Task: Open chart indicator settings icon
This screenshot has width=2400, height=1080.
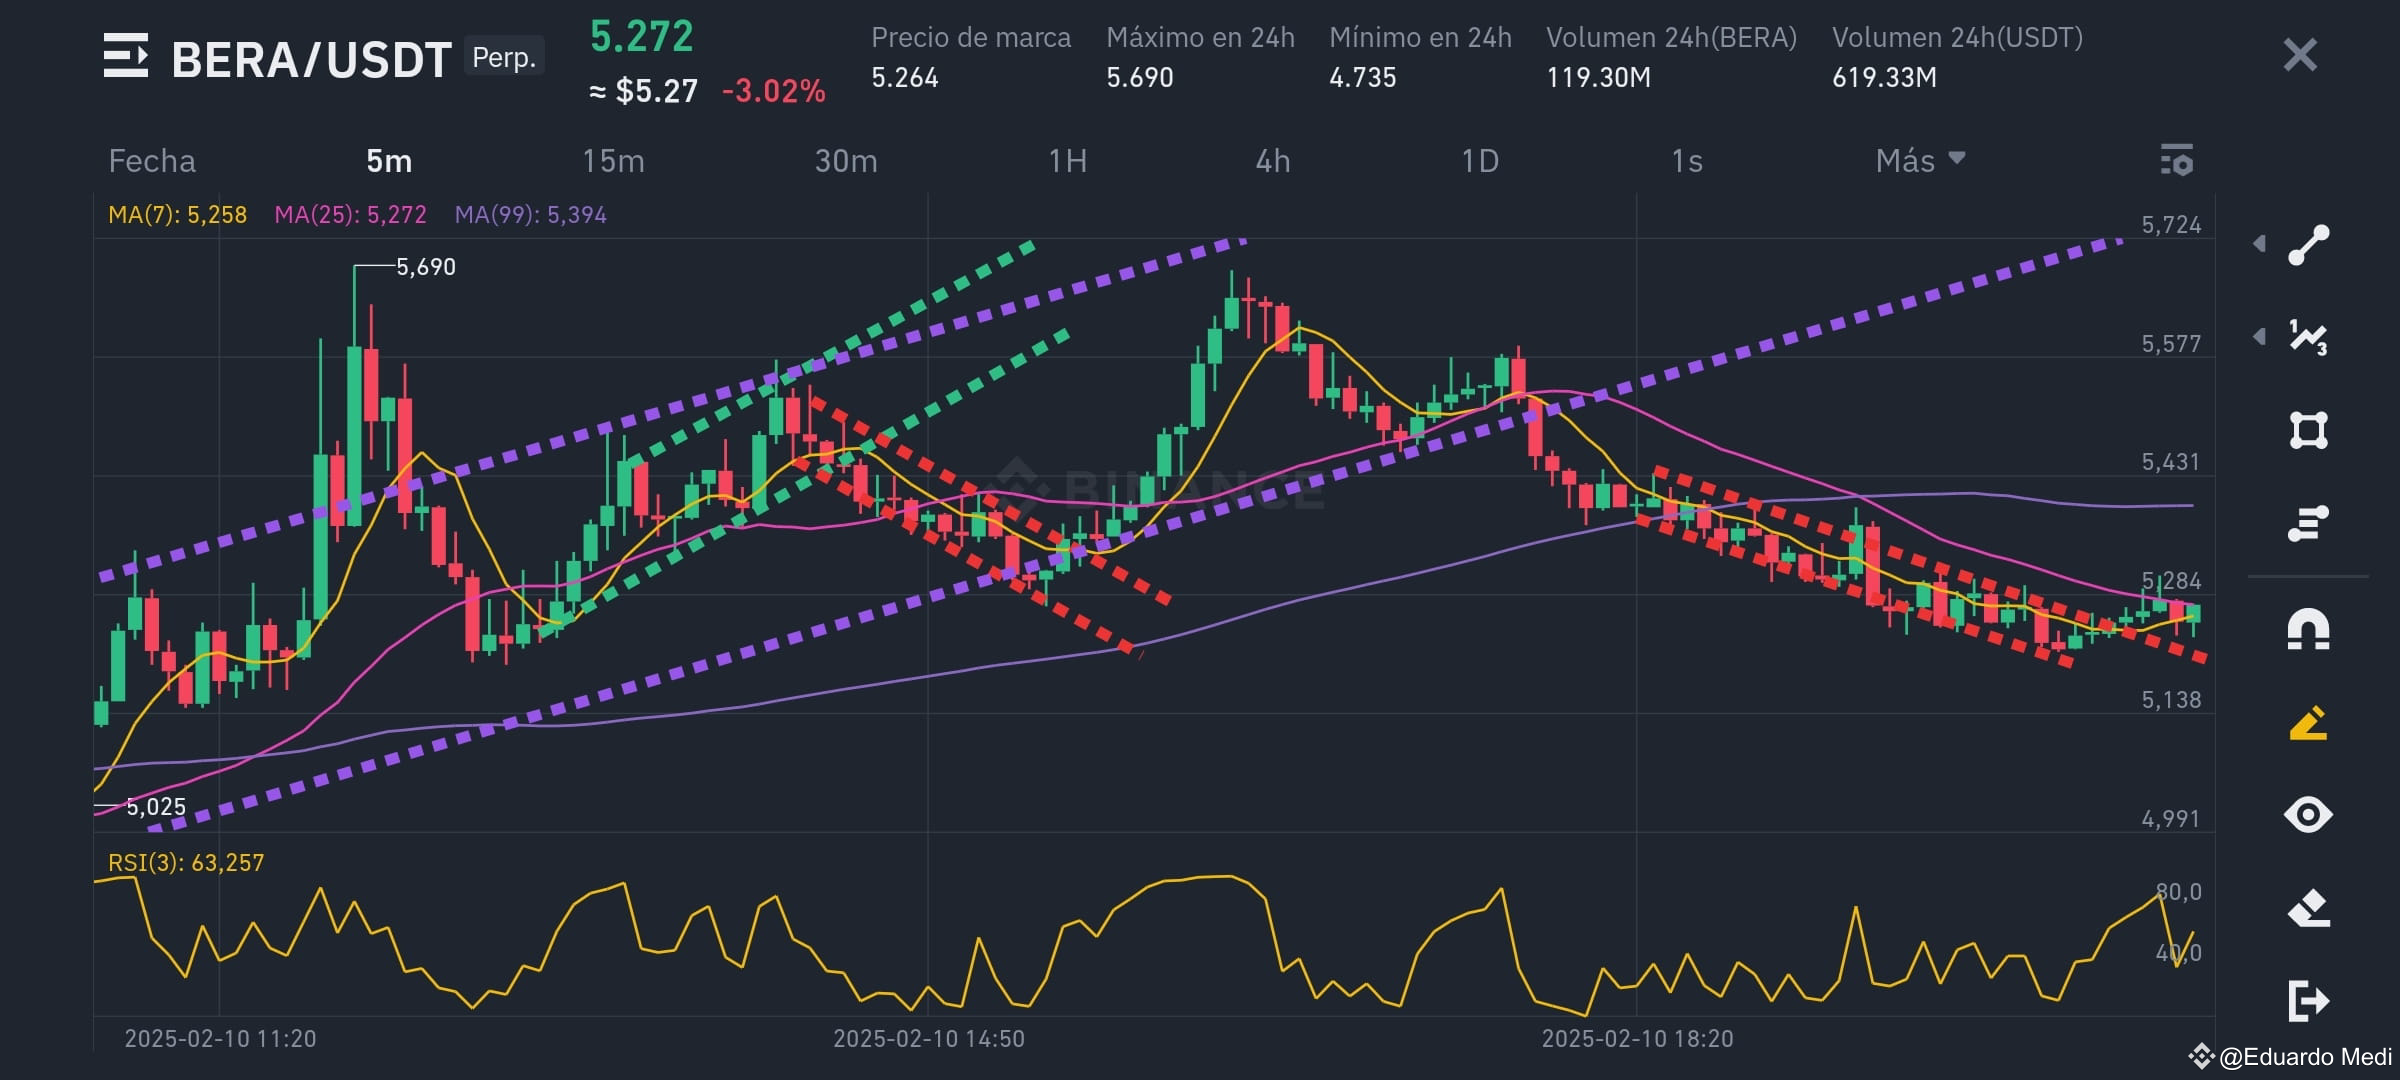Action: [2177, 160]
